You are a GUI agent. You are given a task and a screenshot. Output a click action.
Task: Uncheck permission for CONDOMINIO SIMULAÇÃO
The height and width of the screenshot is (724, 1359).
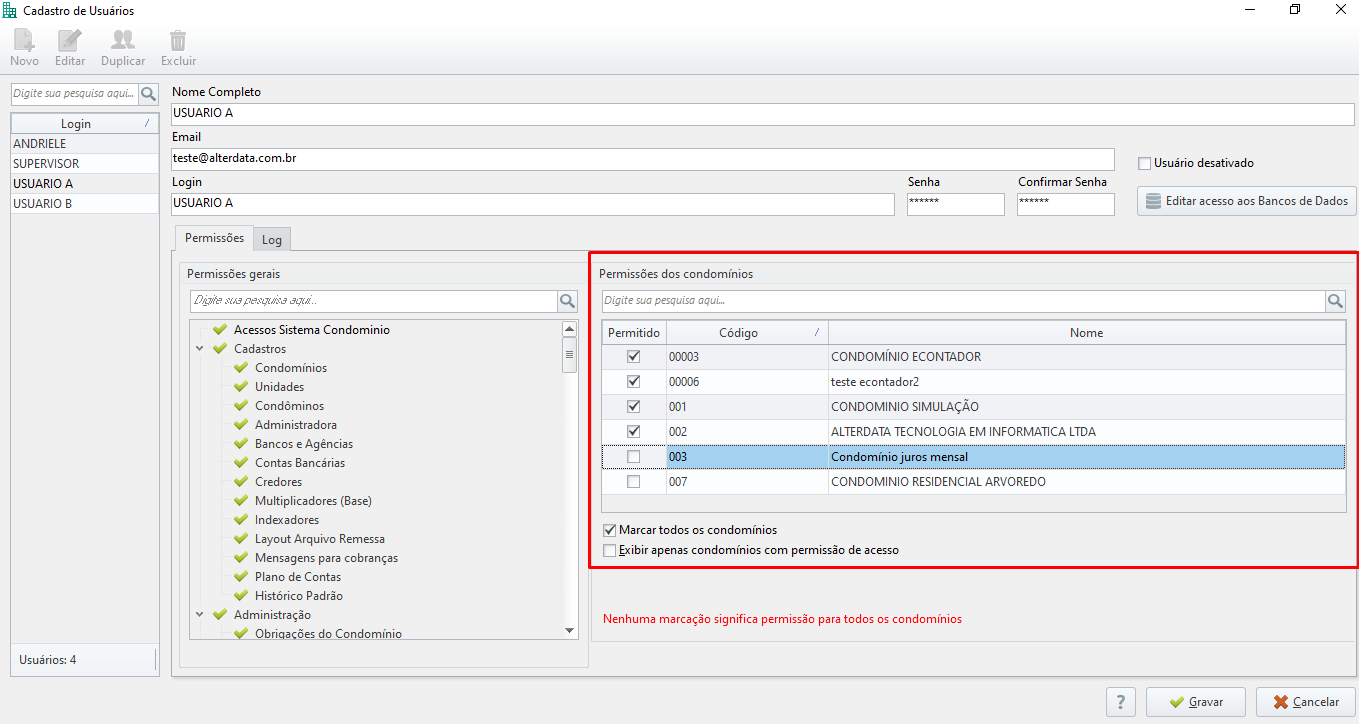[633, 407]
